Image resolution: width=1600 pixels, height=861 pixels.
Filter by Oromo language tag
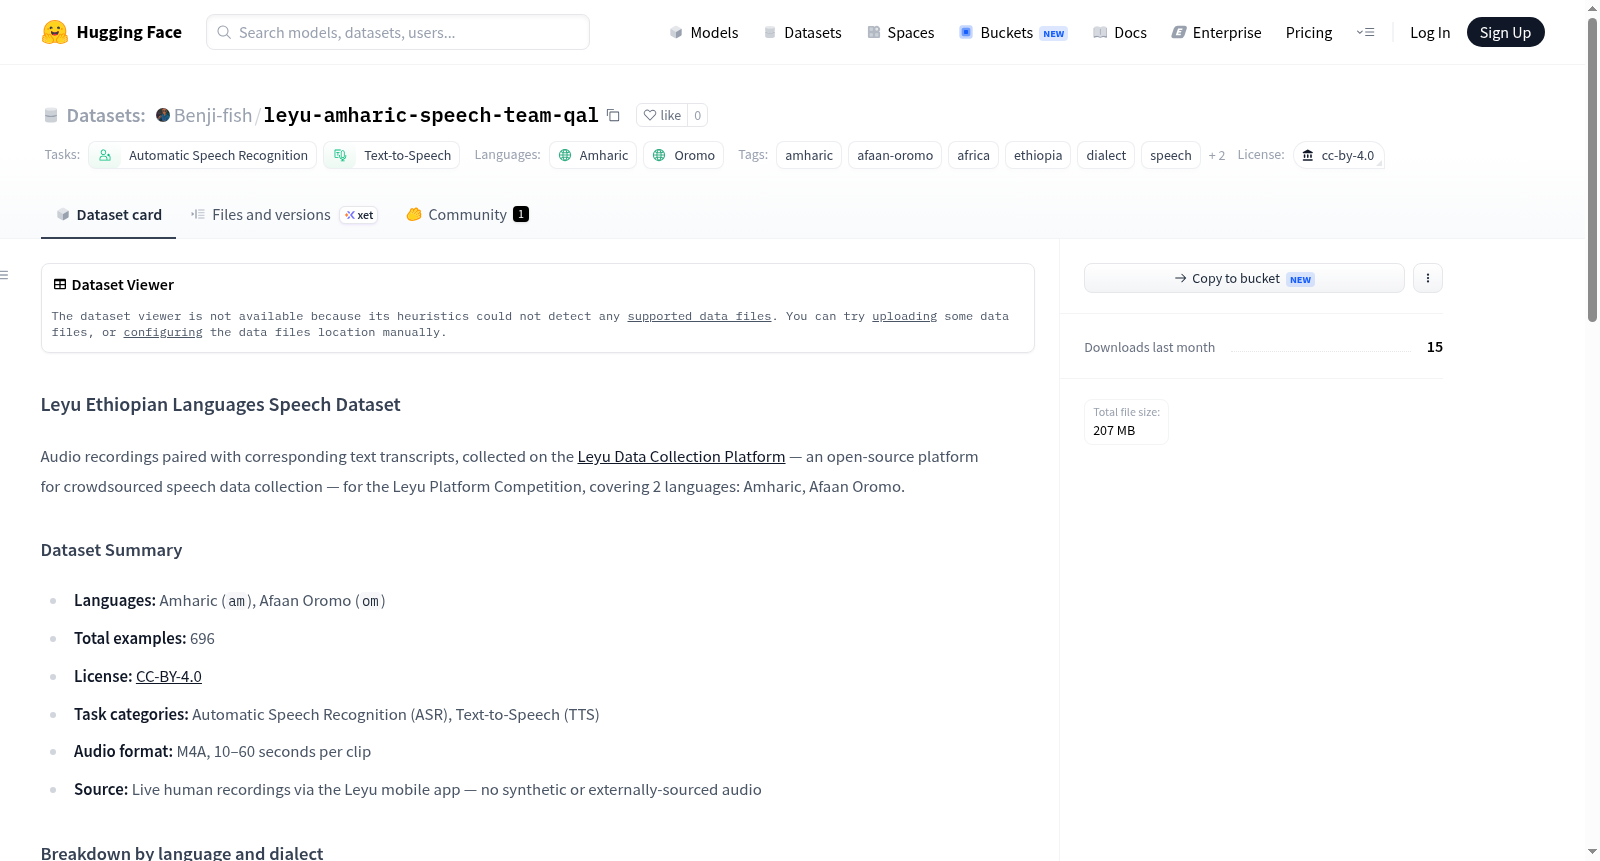coord(684,155)
